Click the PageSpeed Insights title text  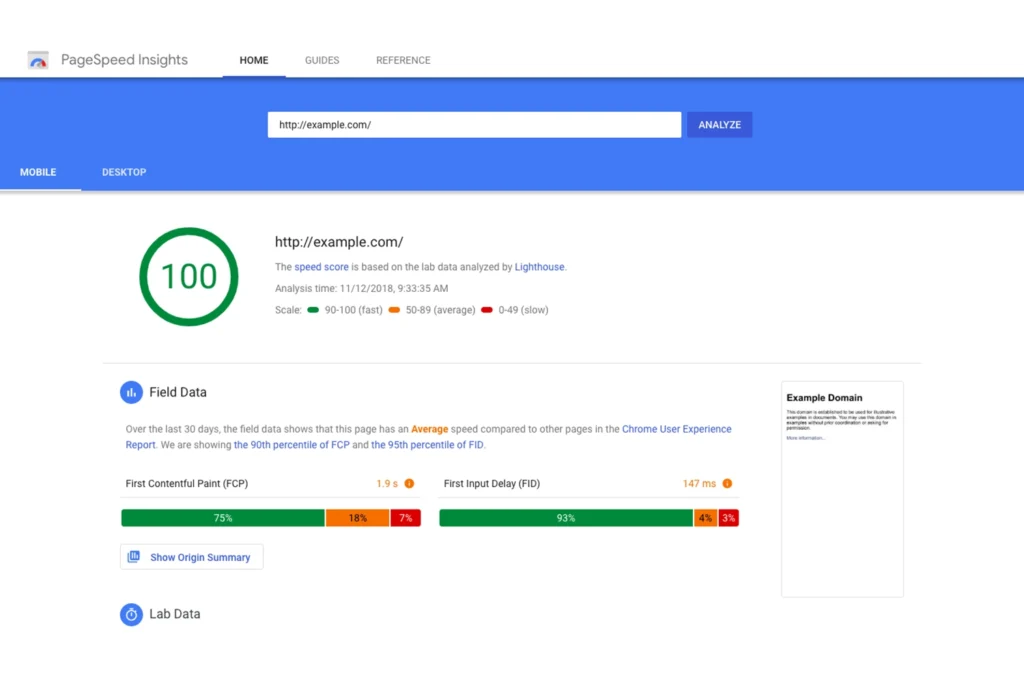pos(124,60)
